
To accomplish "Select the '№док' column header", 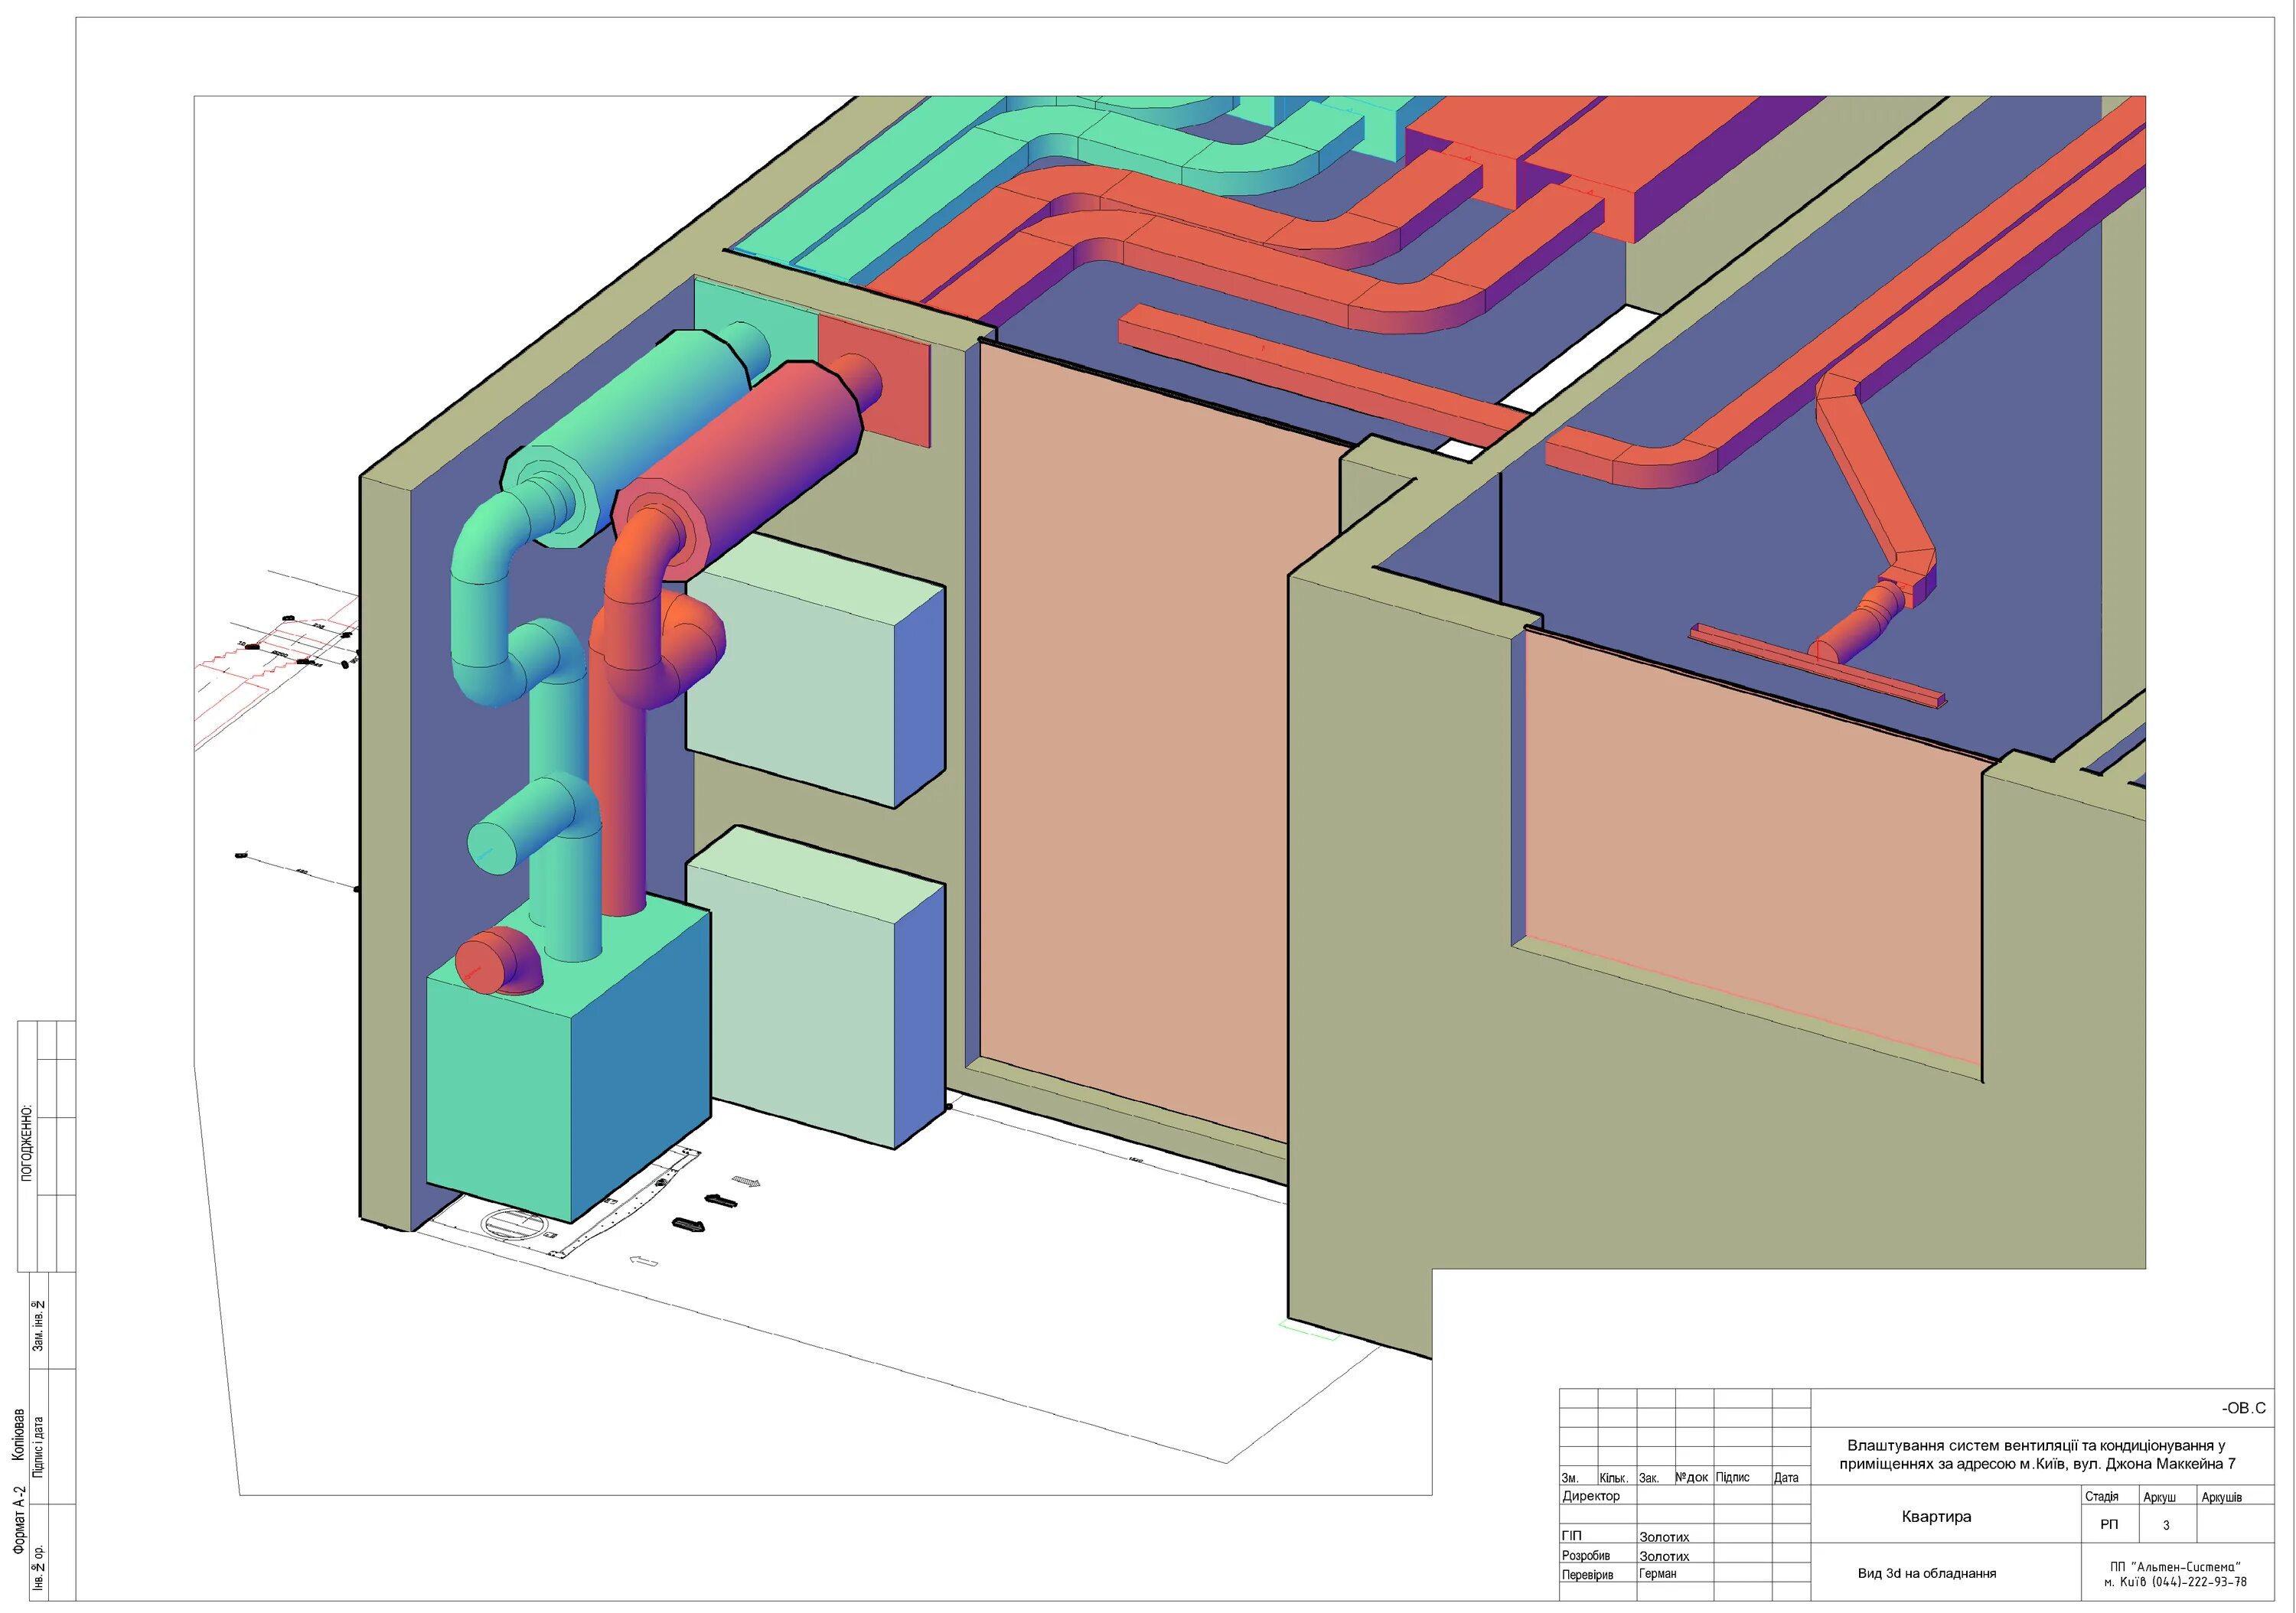I will click(x=1692, y=1477).
